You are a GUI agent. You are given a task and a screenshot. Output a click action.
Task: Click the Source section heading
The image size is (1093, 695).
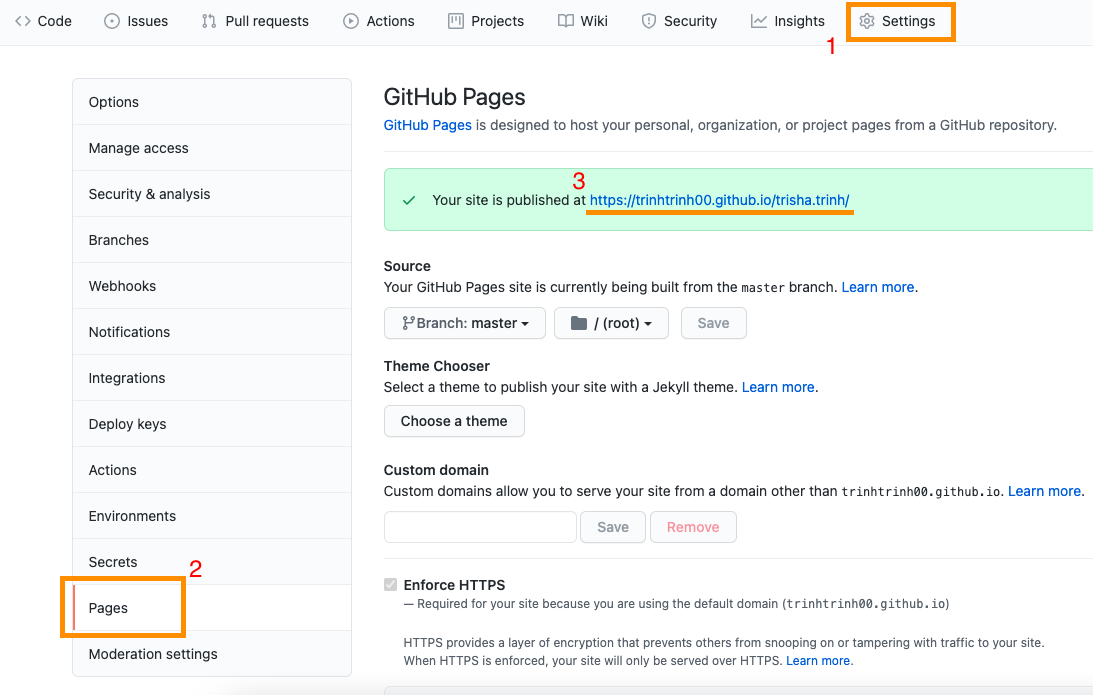tap(407, 266)
